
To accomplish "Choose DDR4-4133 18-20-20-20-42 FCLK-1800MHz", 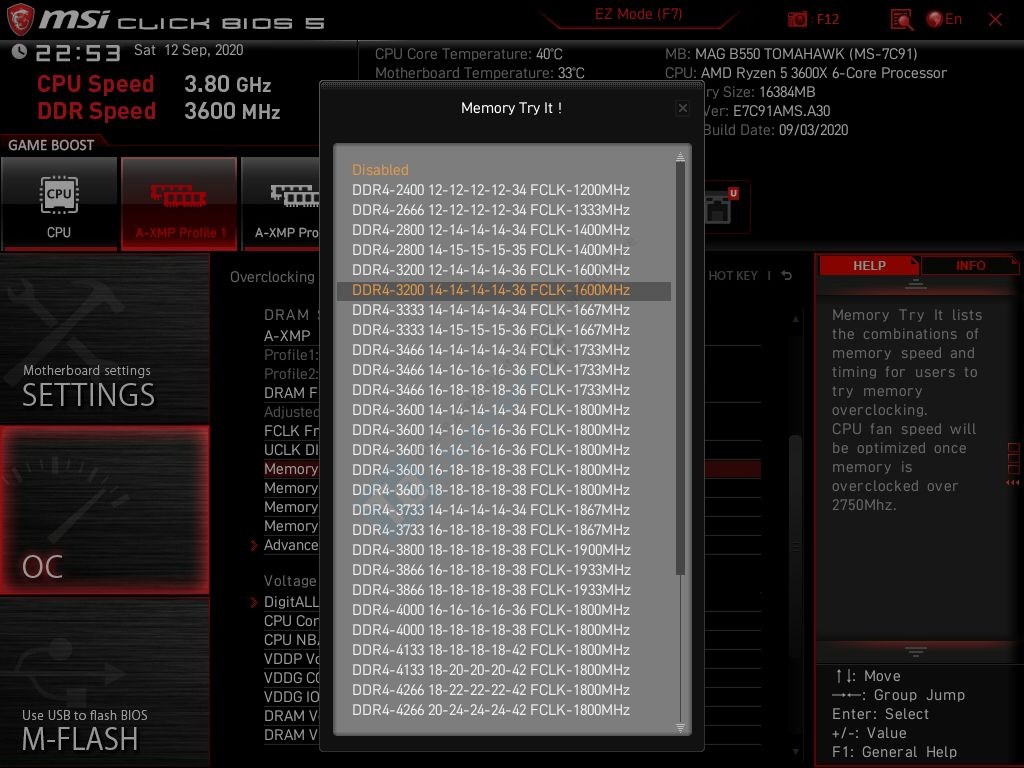I will [504, 671].
